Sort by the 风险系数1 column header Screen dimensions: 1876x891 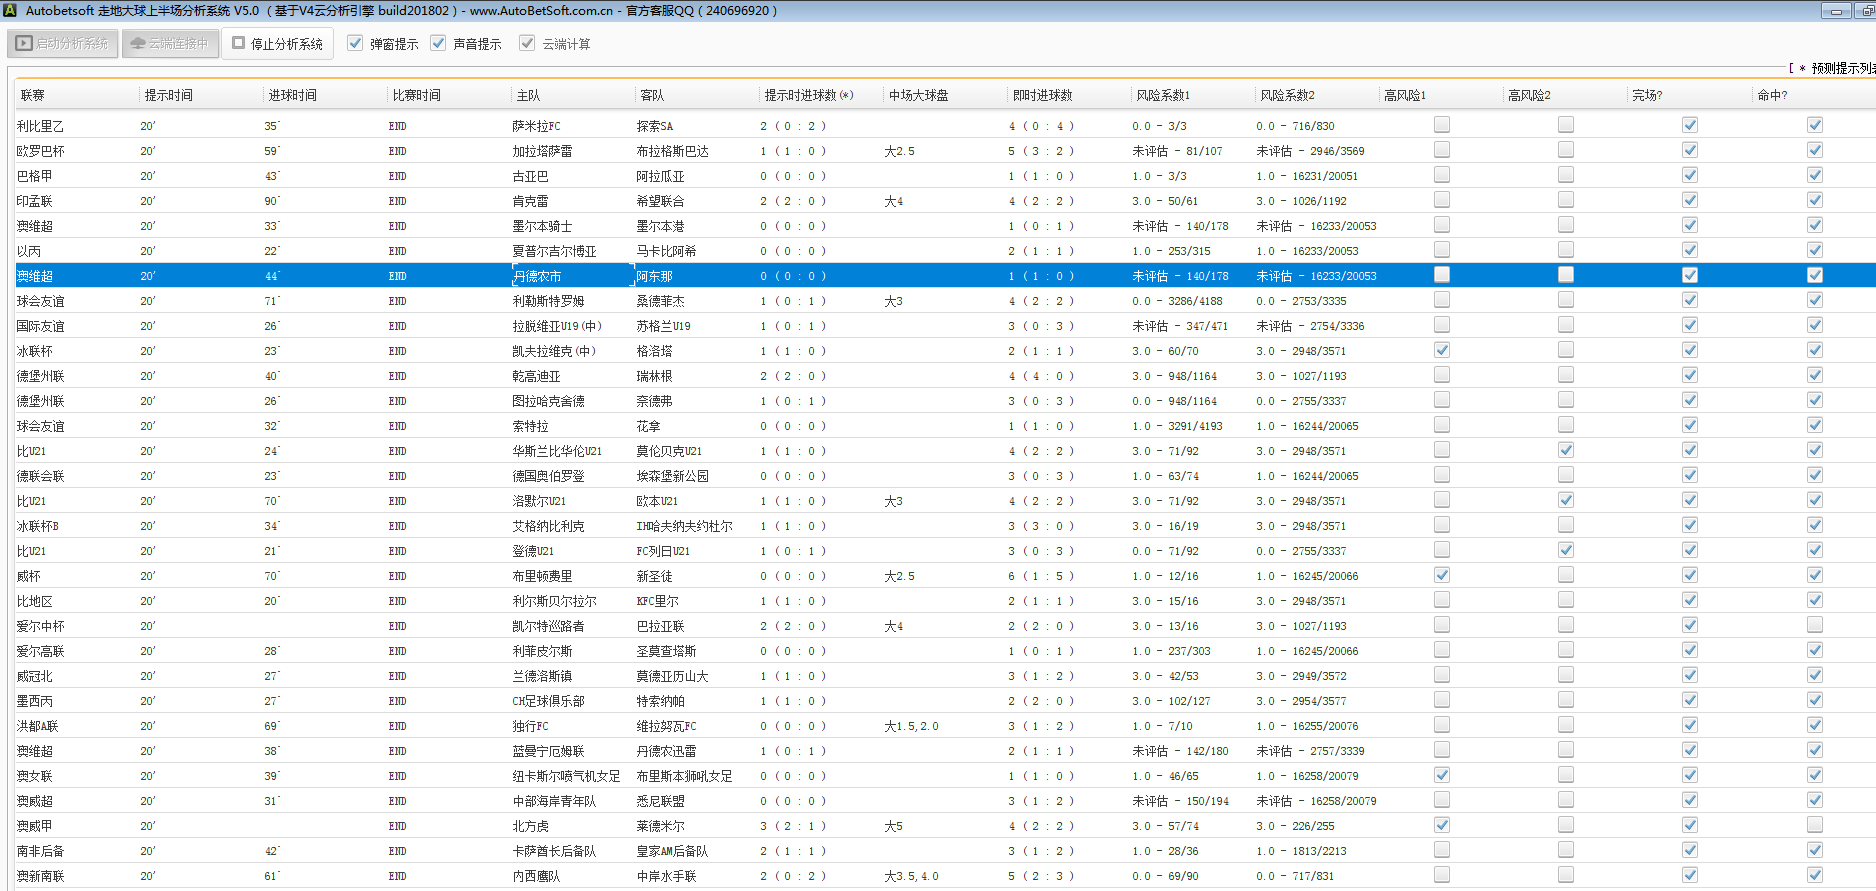coord(1163,95)
